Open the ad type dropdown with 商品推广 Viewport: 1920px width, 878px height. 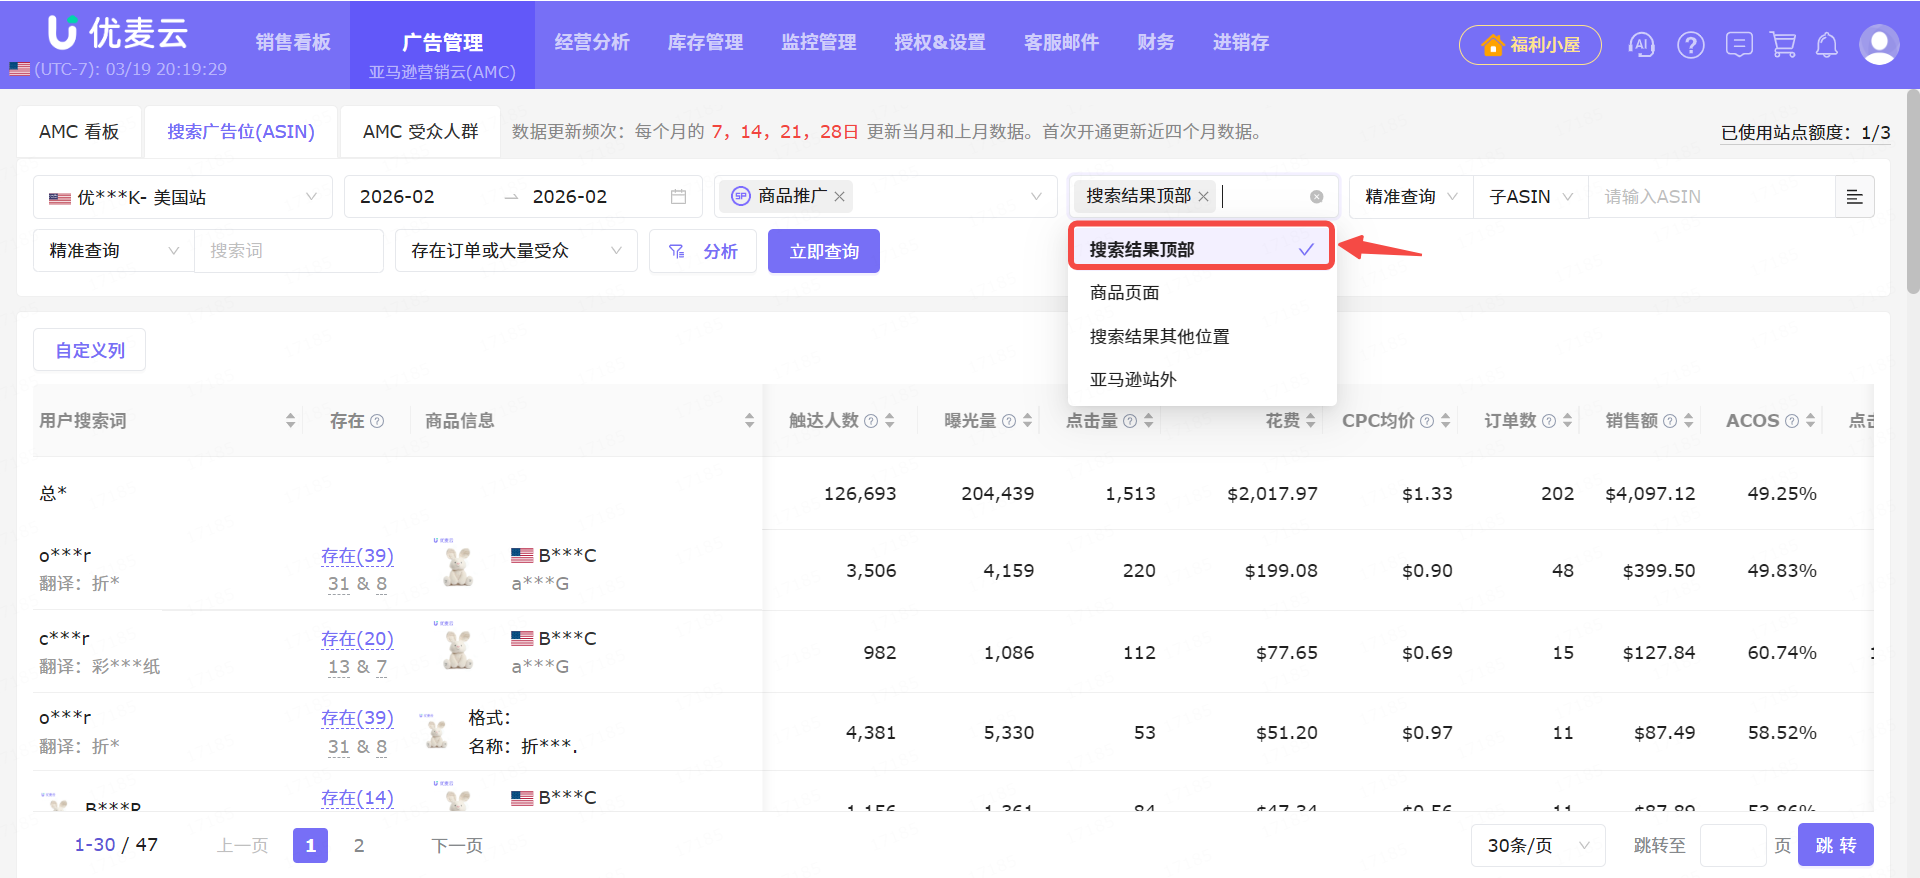tap(886, 197)
